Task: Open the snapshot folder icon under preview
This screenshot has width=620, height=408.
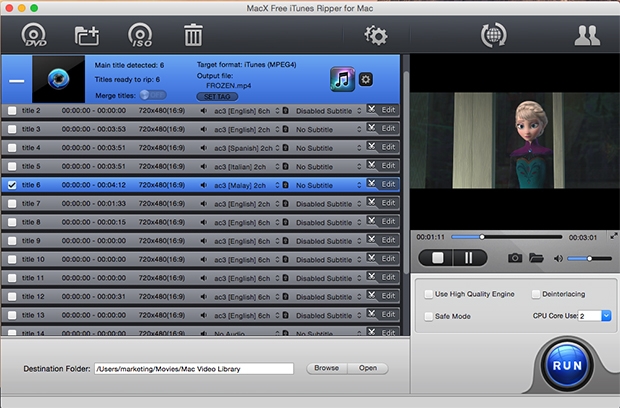Action: (537, 258)
